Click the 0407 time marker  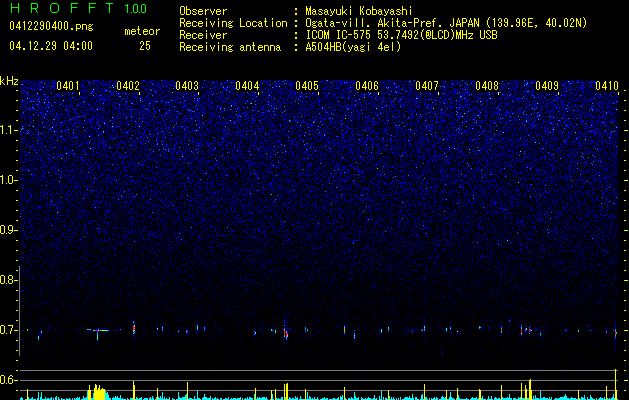click(x=427, y=85)
